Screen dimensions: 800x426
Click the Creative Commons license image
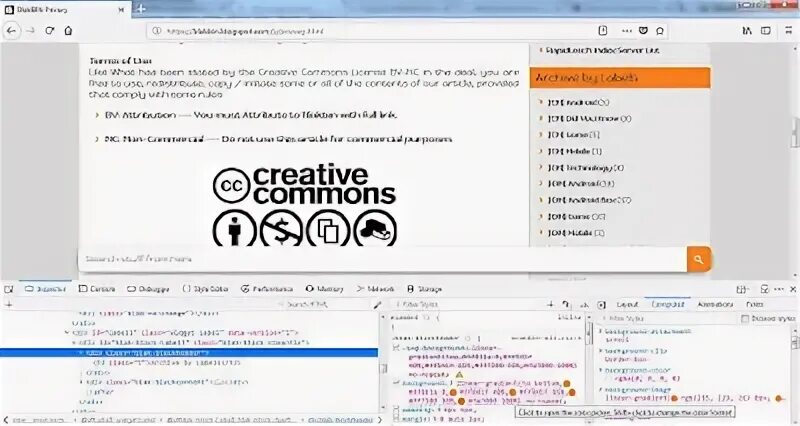pyautogui.click(x=305, y=205)
